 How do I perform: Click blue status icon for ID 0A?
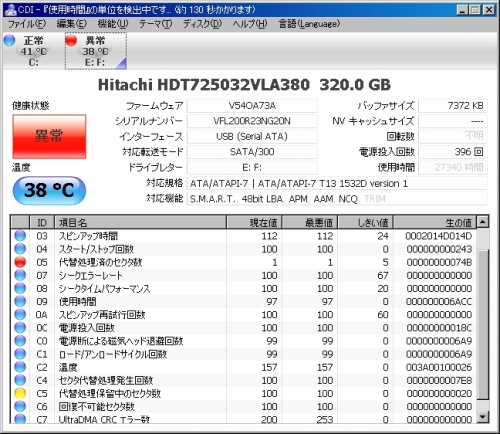[20, 314]
